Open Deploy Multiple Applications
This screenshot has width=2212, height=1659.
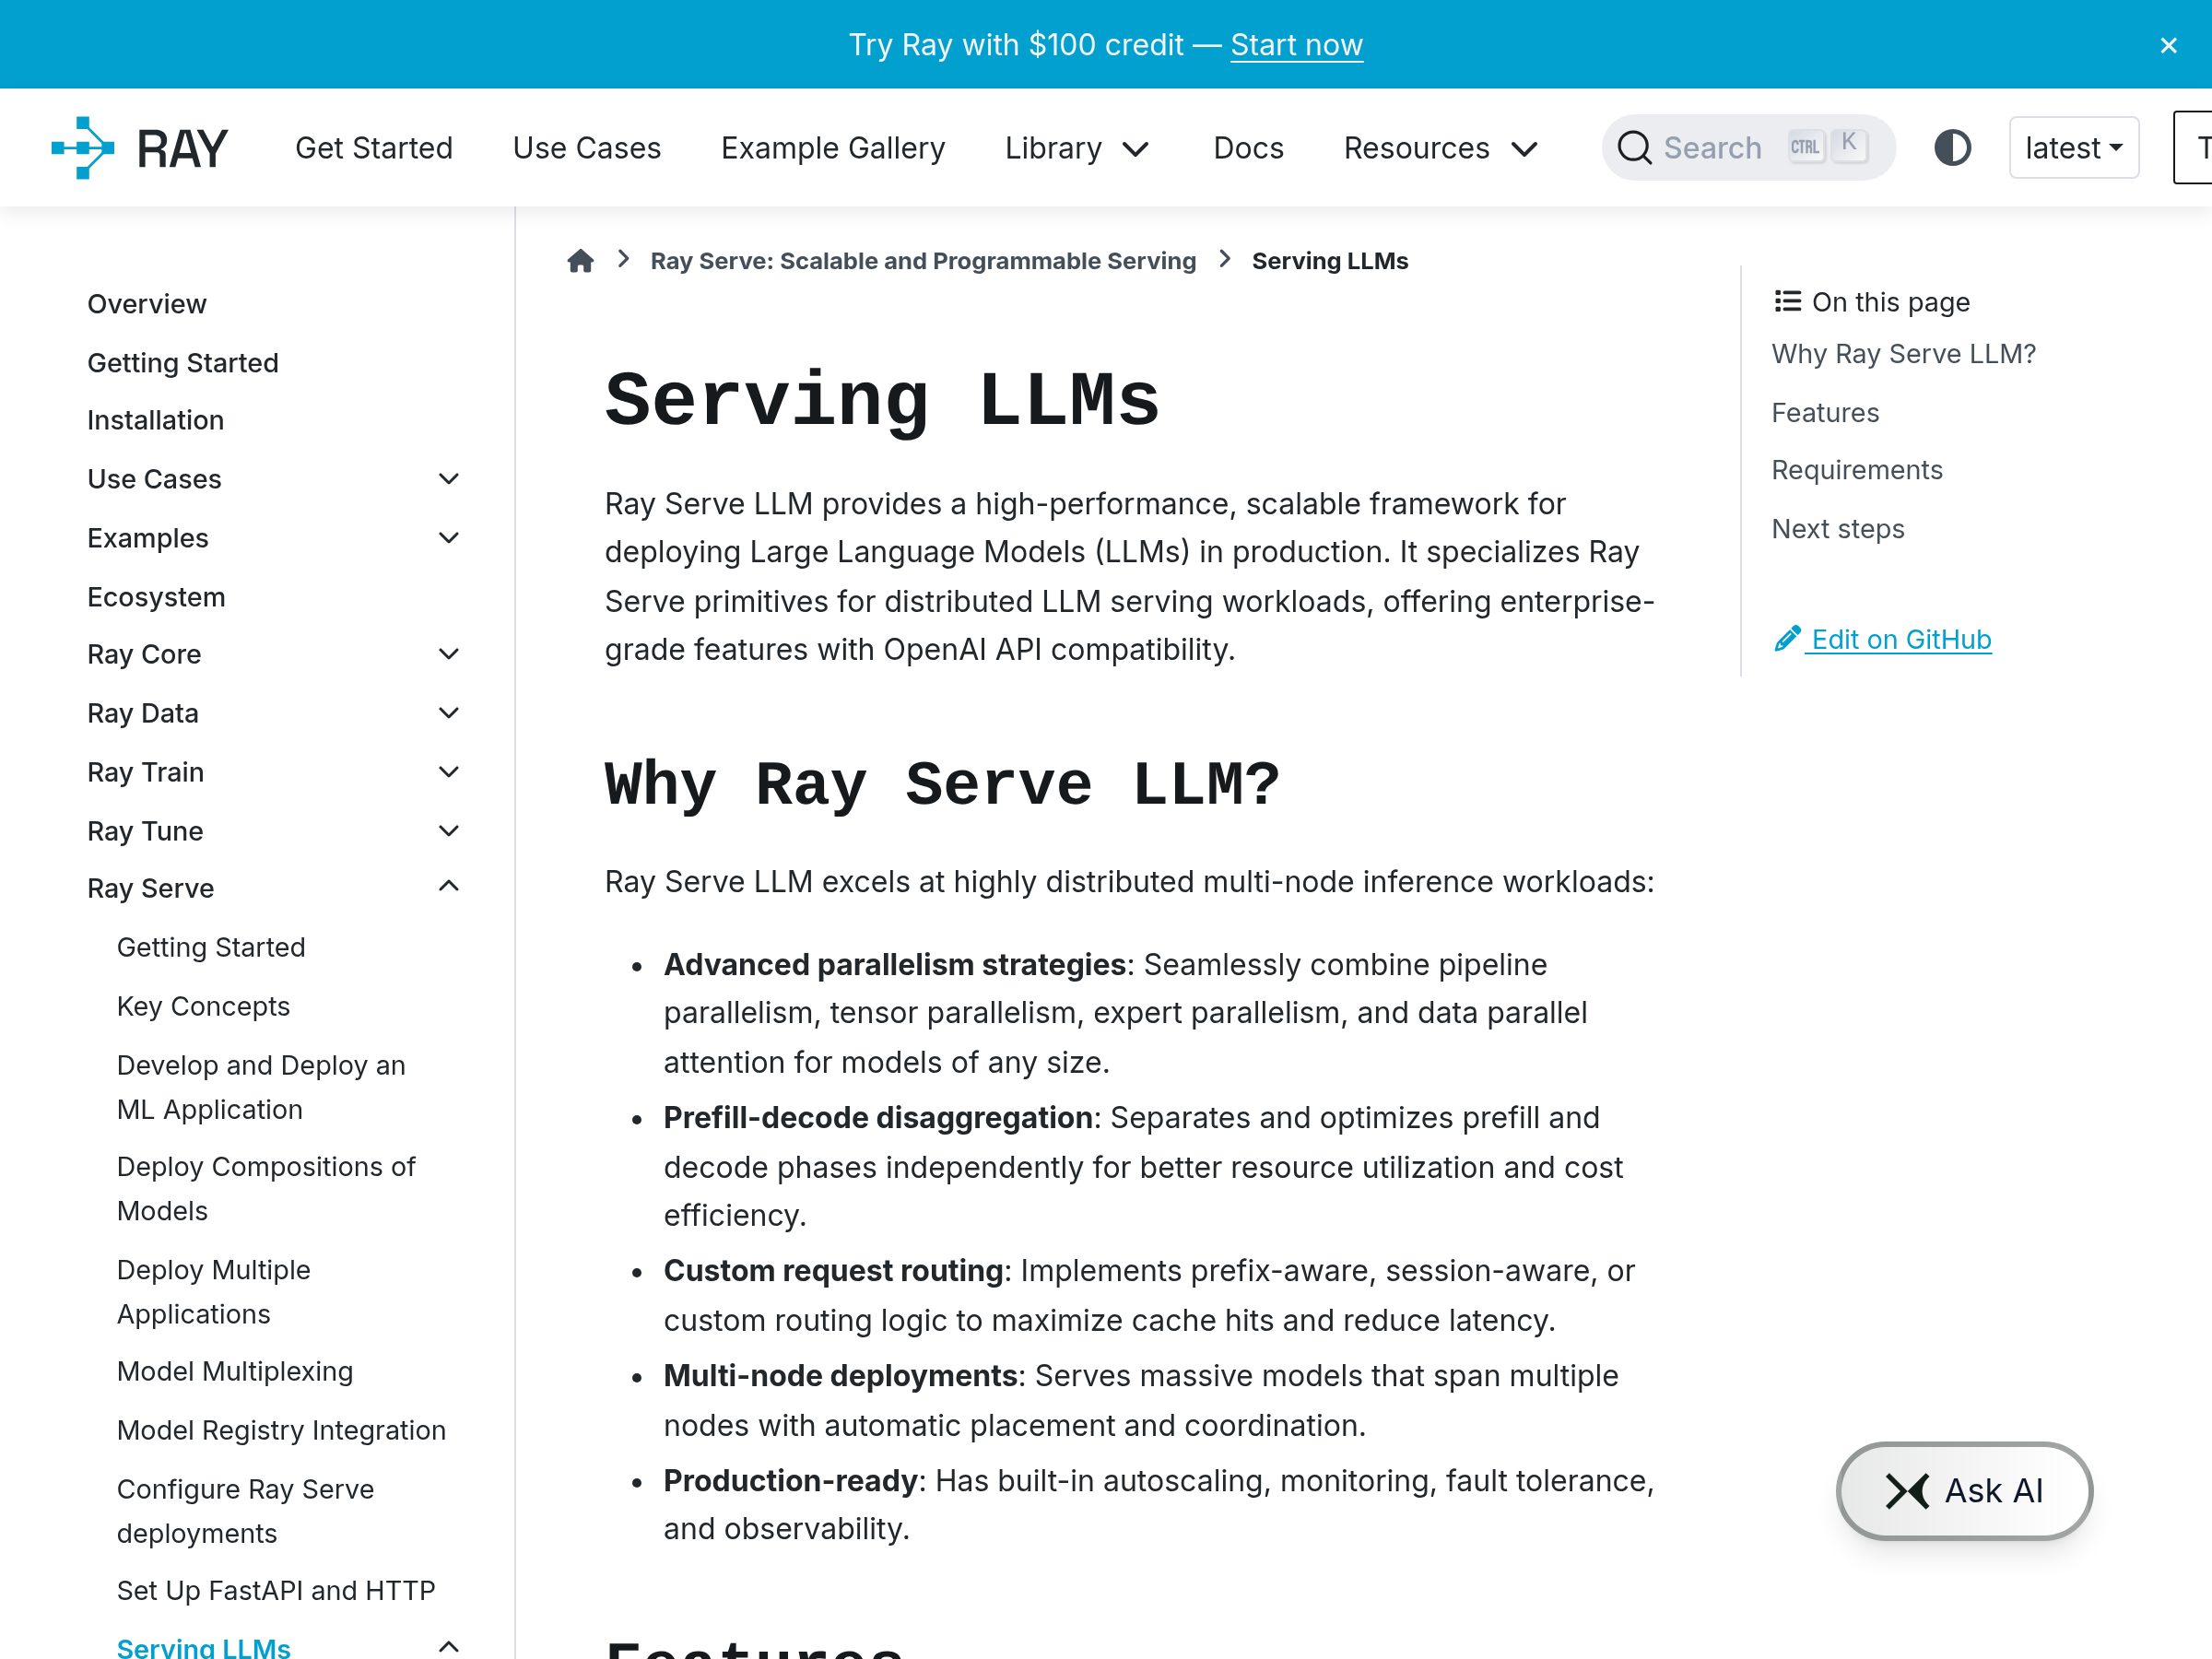(214, 1292)
